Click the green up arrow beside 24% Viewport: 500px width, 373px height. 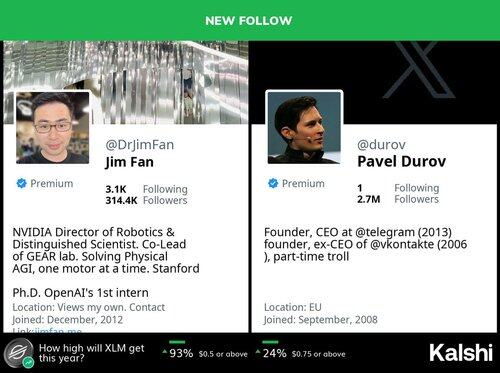[x=258, y=352]
